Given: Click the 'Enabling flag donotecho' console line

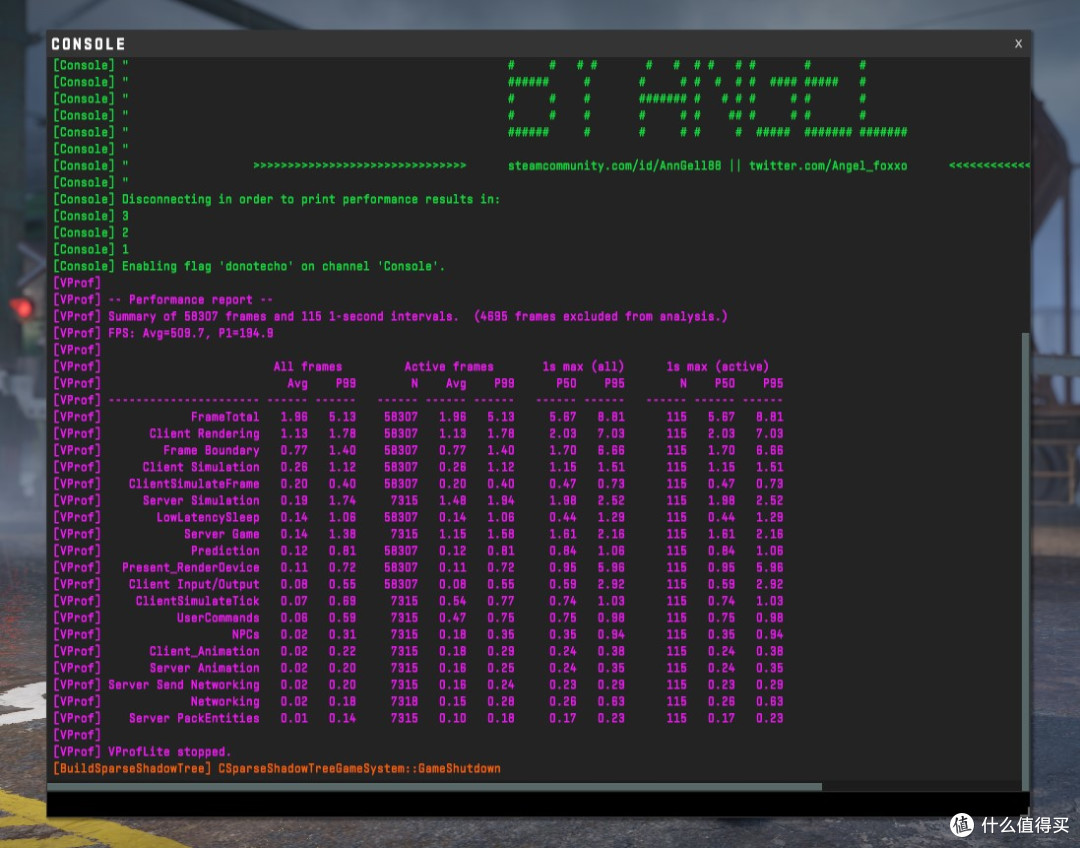Looking at the screenshot, I should coord(283,266).
